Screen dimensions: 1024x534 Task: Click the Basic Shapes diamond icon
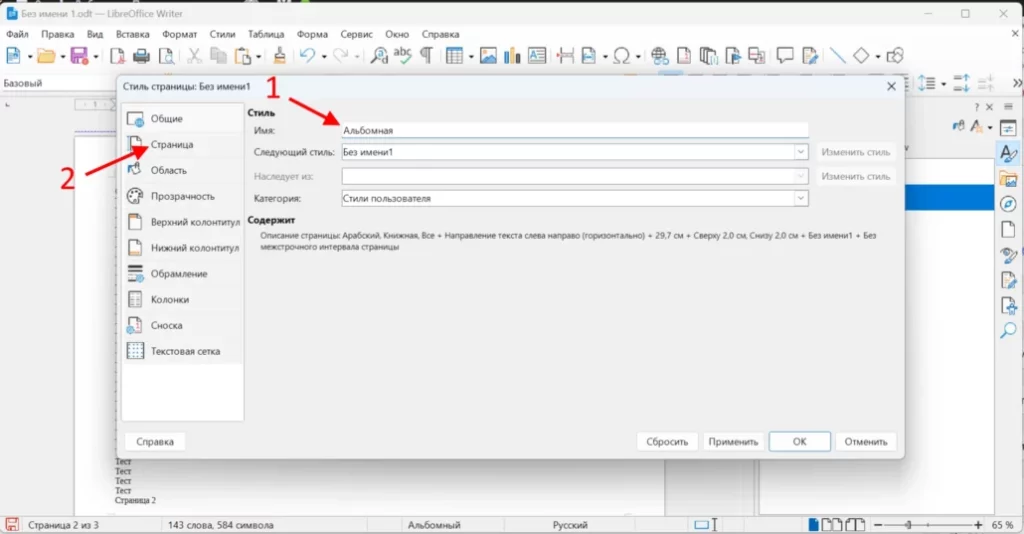(x=861, y=56)
